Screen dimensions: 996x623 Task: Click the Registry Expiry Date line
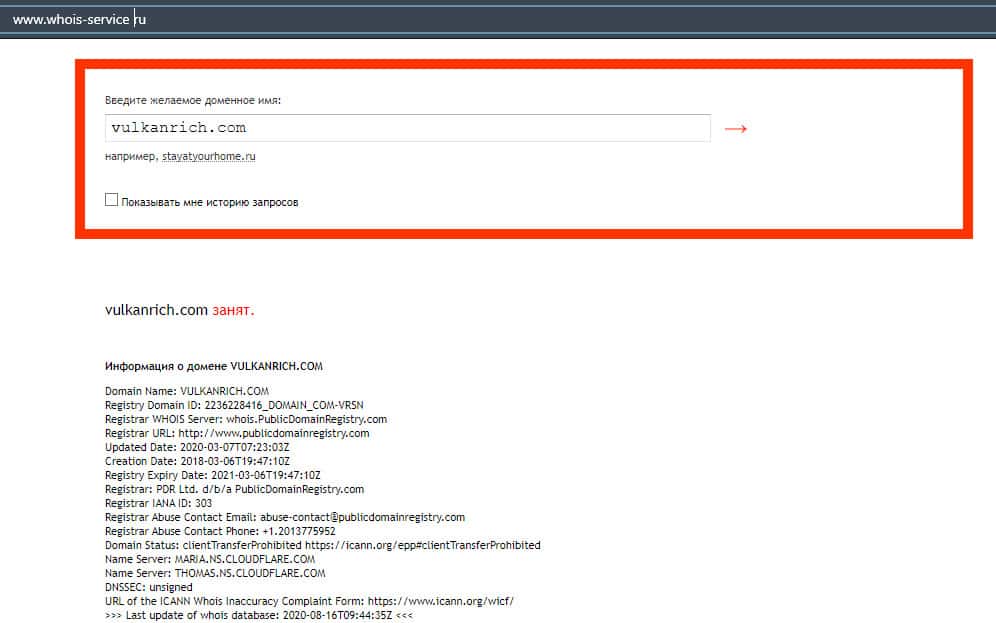[x=213, y=475]
